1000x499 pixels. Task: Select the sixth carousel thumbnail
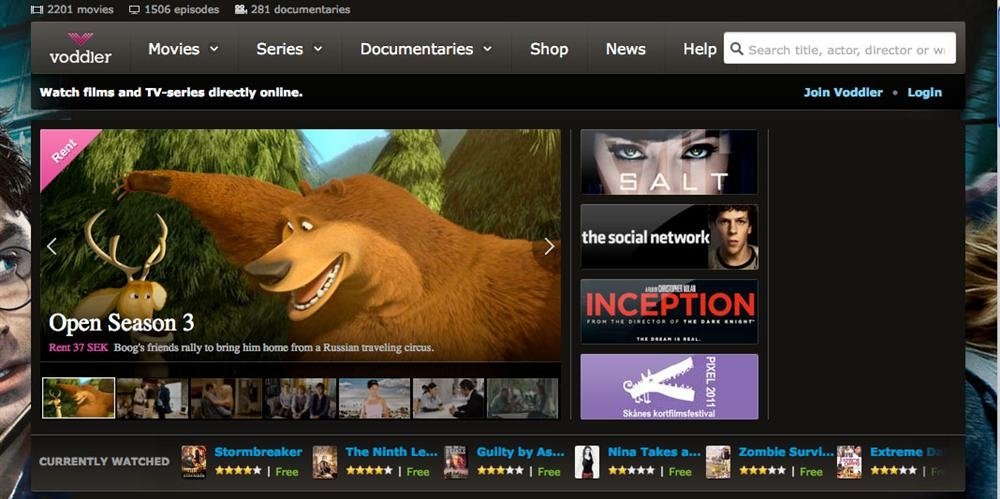pos(448,398)
